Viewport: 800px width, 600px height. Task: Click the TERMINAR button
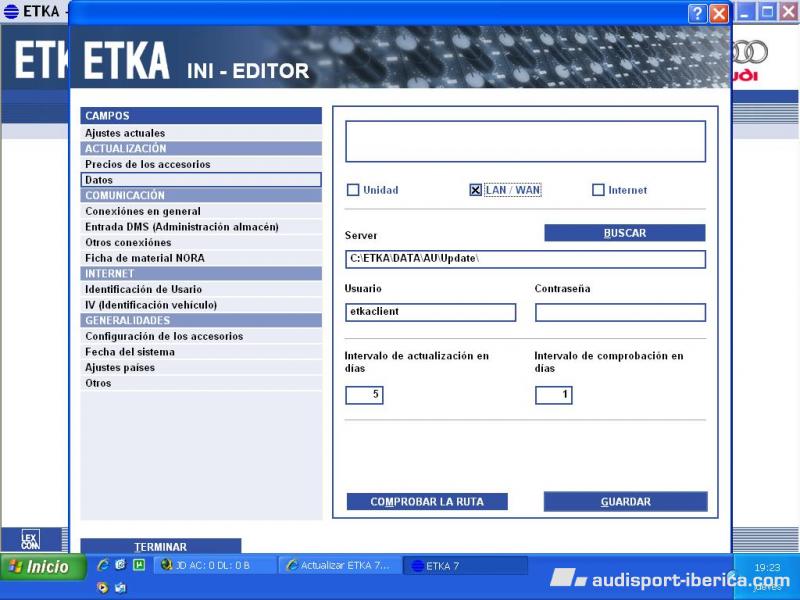pos(161,546)
